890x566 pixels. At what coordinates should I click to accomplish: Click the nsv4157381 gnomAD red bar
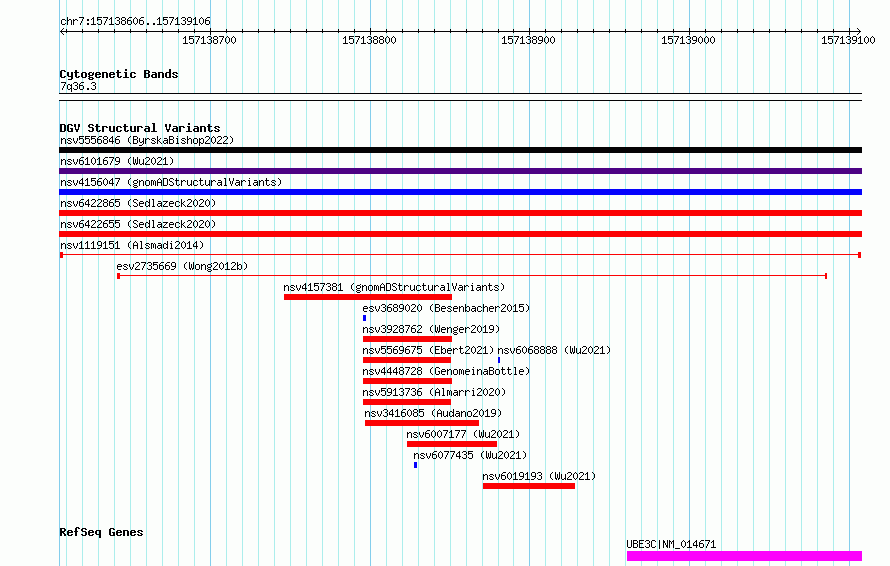368,297
